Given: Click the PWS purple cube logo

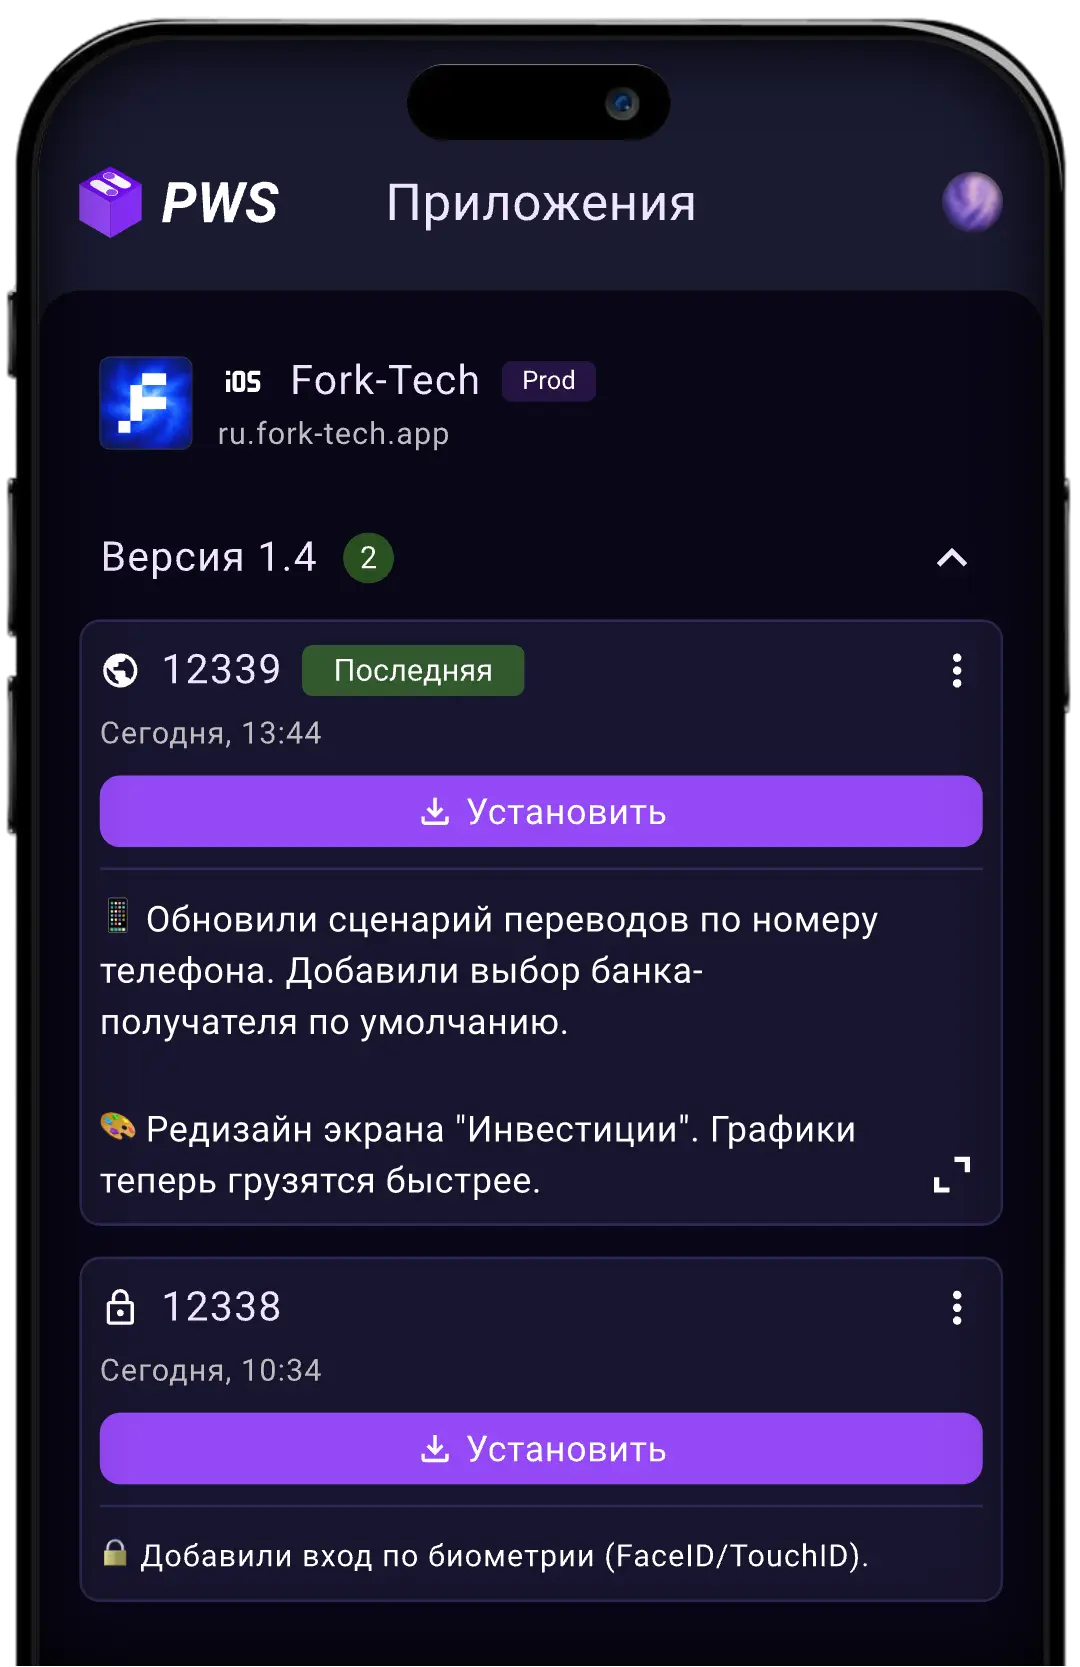Looking at the screenshot, I should 110,202.
